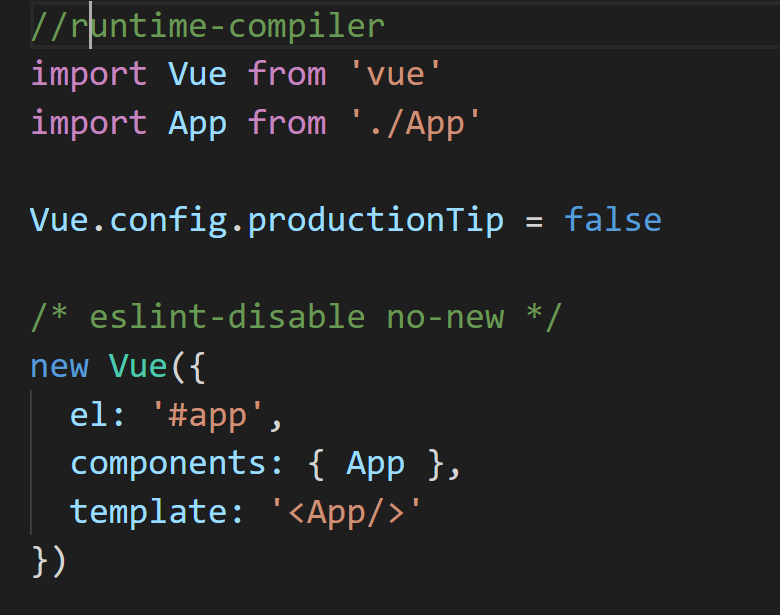Viewport: 780px width, 615px height.
Task: Click App identifier in second import line
Action: (x=197, y=123)
